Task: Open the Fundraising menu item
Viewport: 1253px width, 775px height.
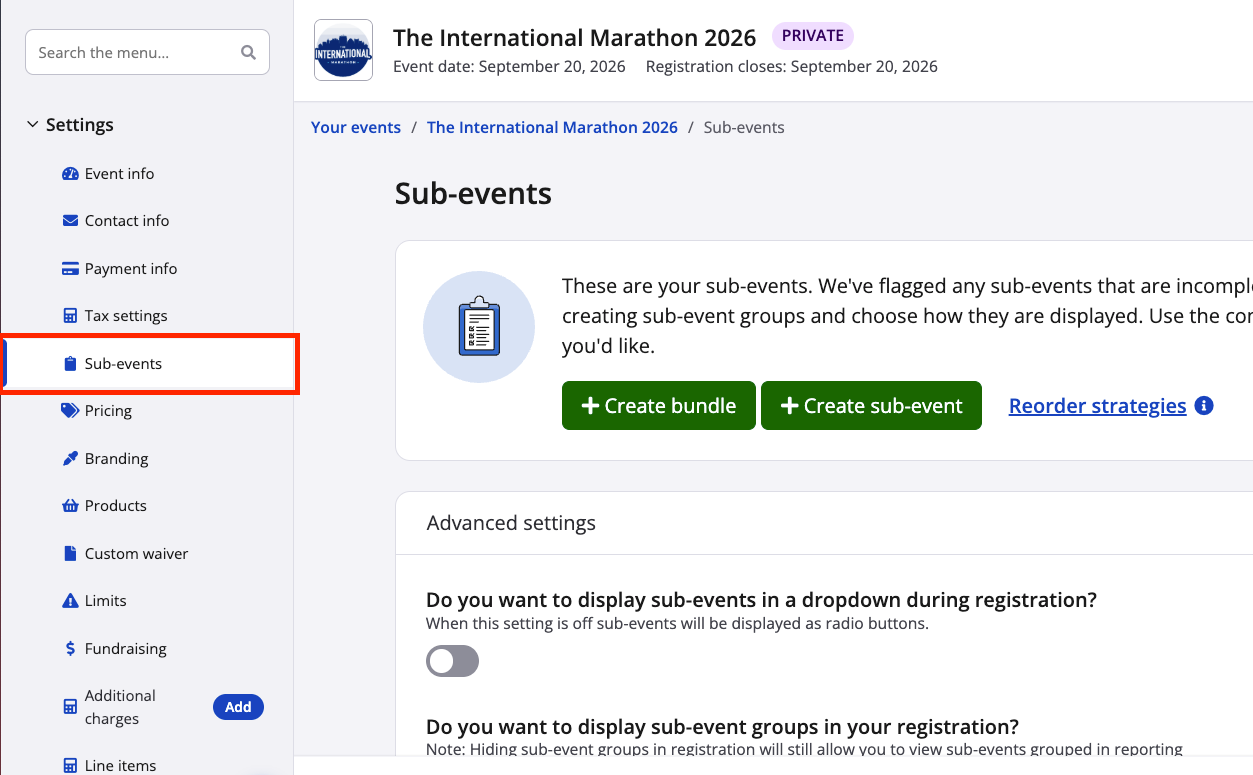Action: click(125, 649)
